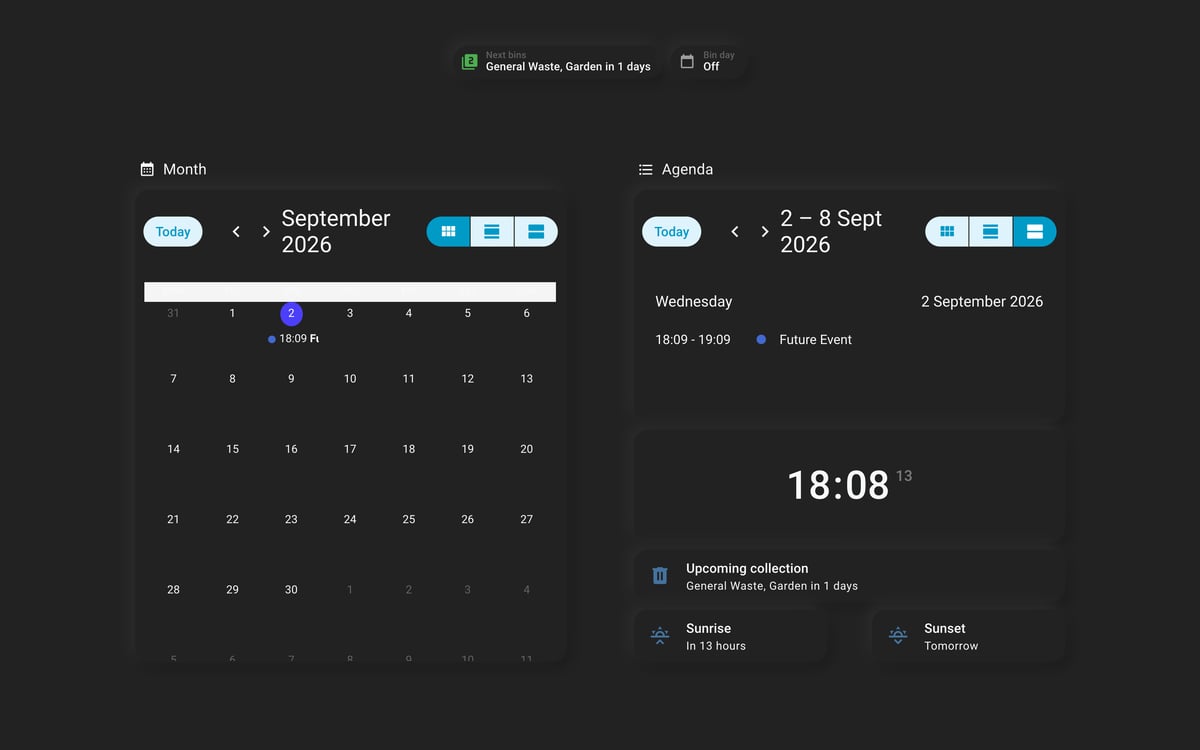Click the Upcoming collection trash bin icon

click(x=660, y=576)
